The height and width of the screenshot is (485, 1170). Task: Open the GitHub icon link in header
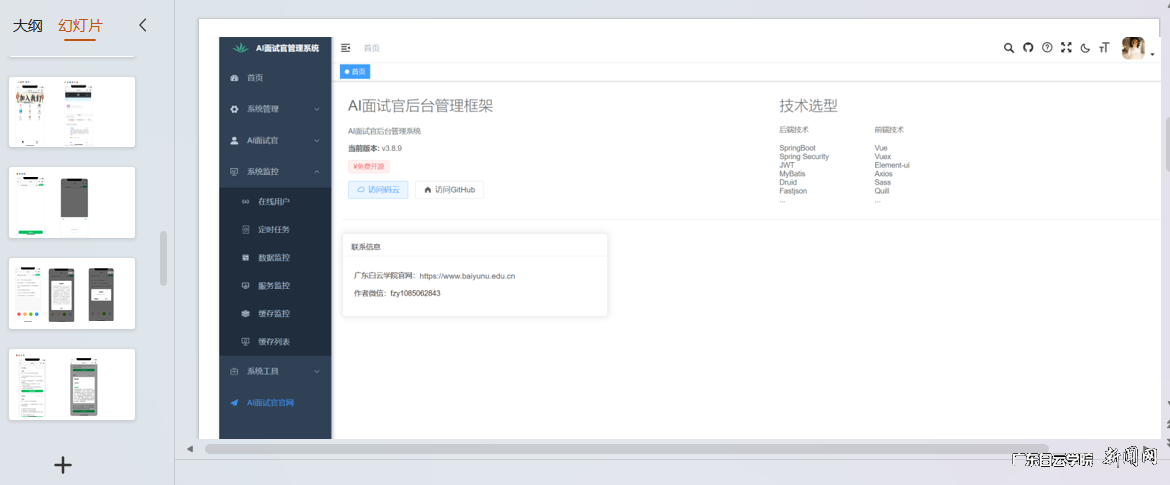coord(1028,48)
